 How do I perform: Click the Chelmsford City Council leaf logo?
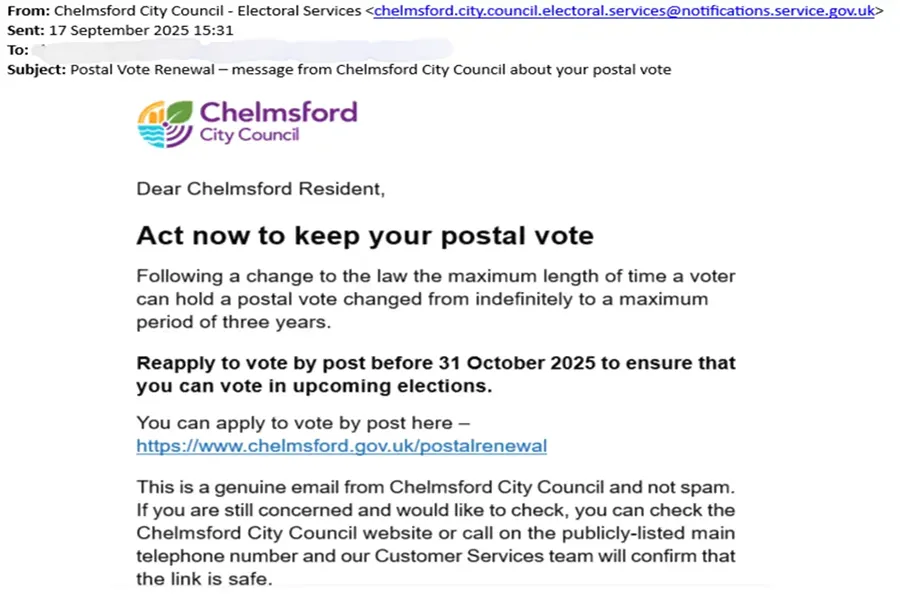tap(165, 124)
